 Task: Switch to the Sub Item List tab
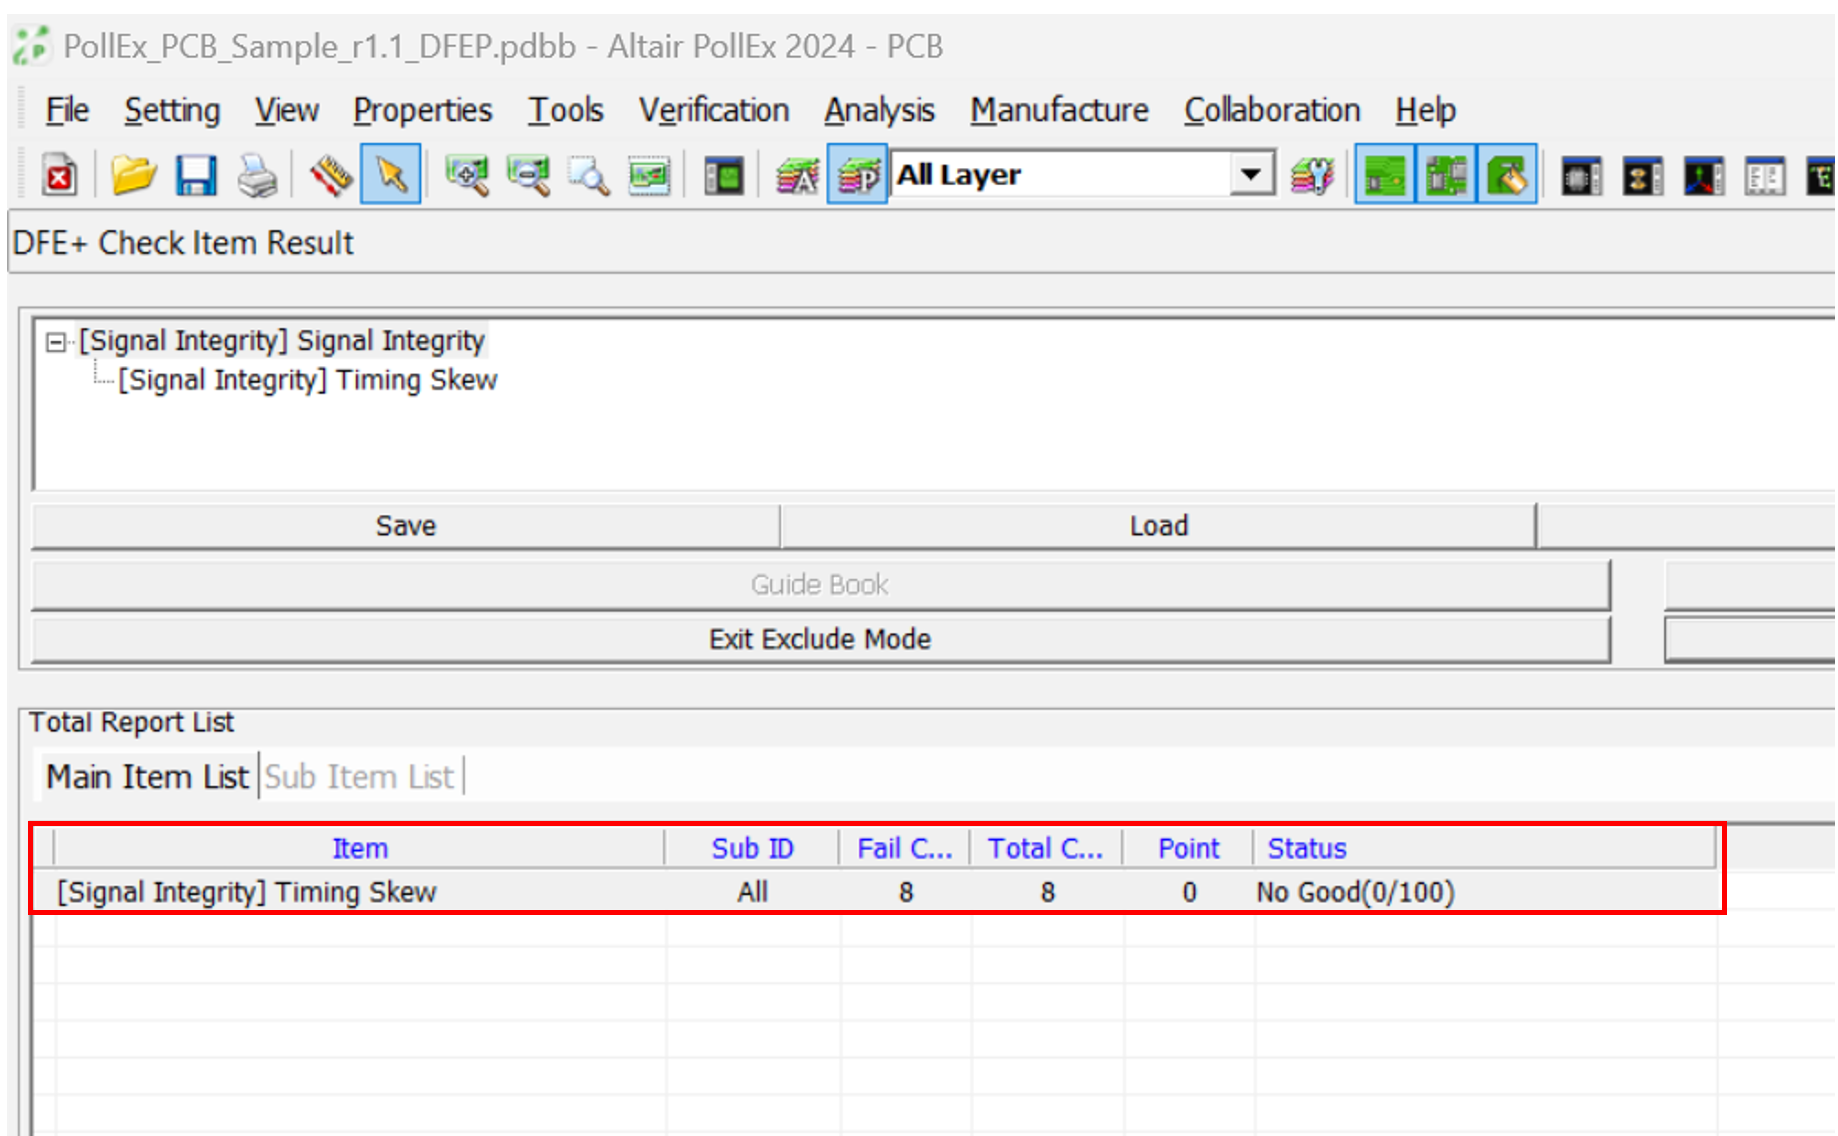359,777
